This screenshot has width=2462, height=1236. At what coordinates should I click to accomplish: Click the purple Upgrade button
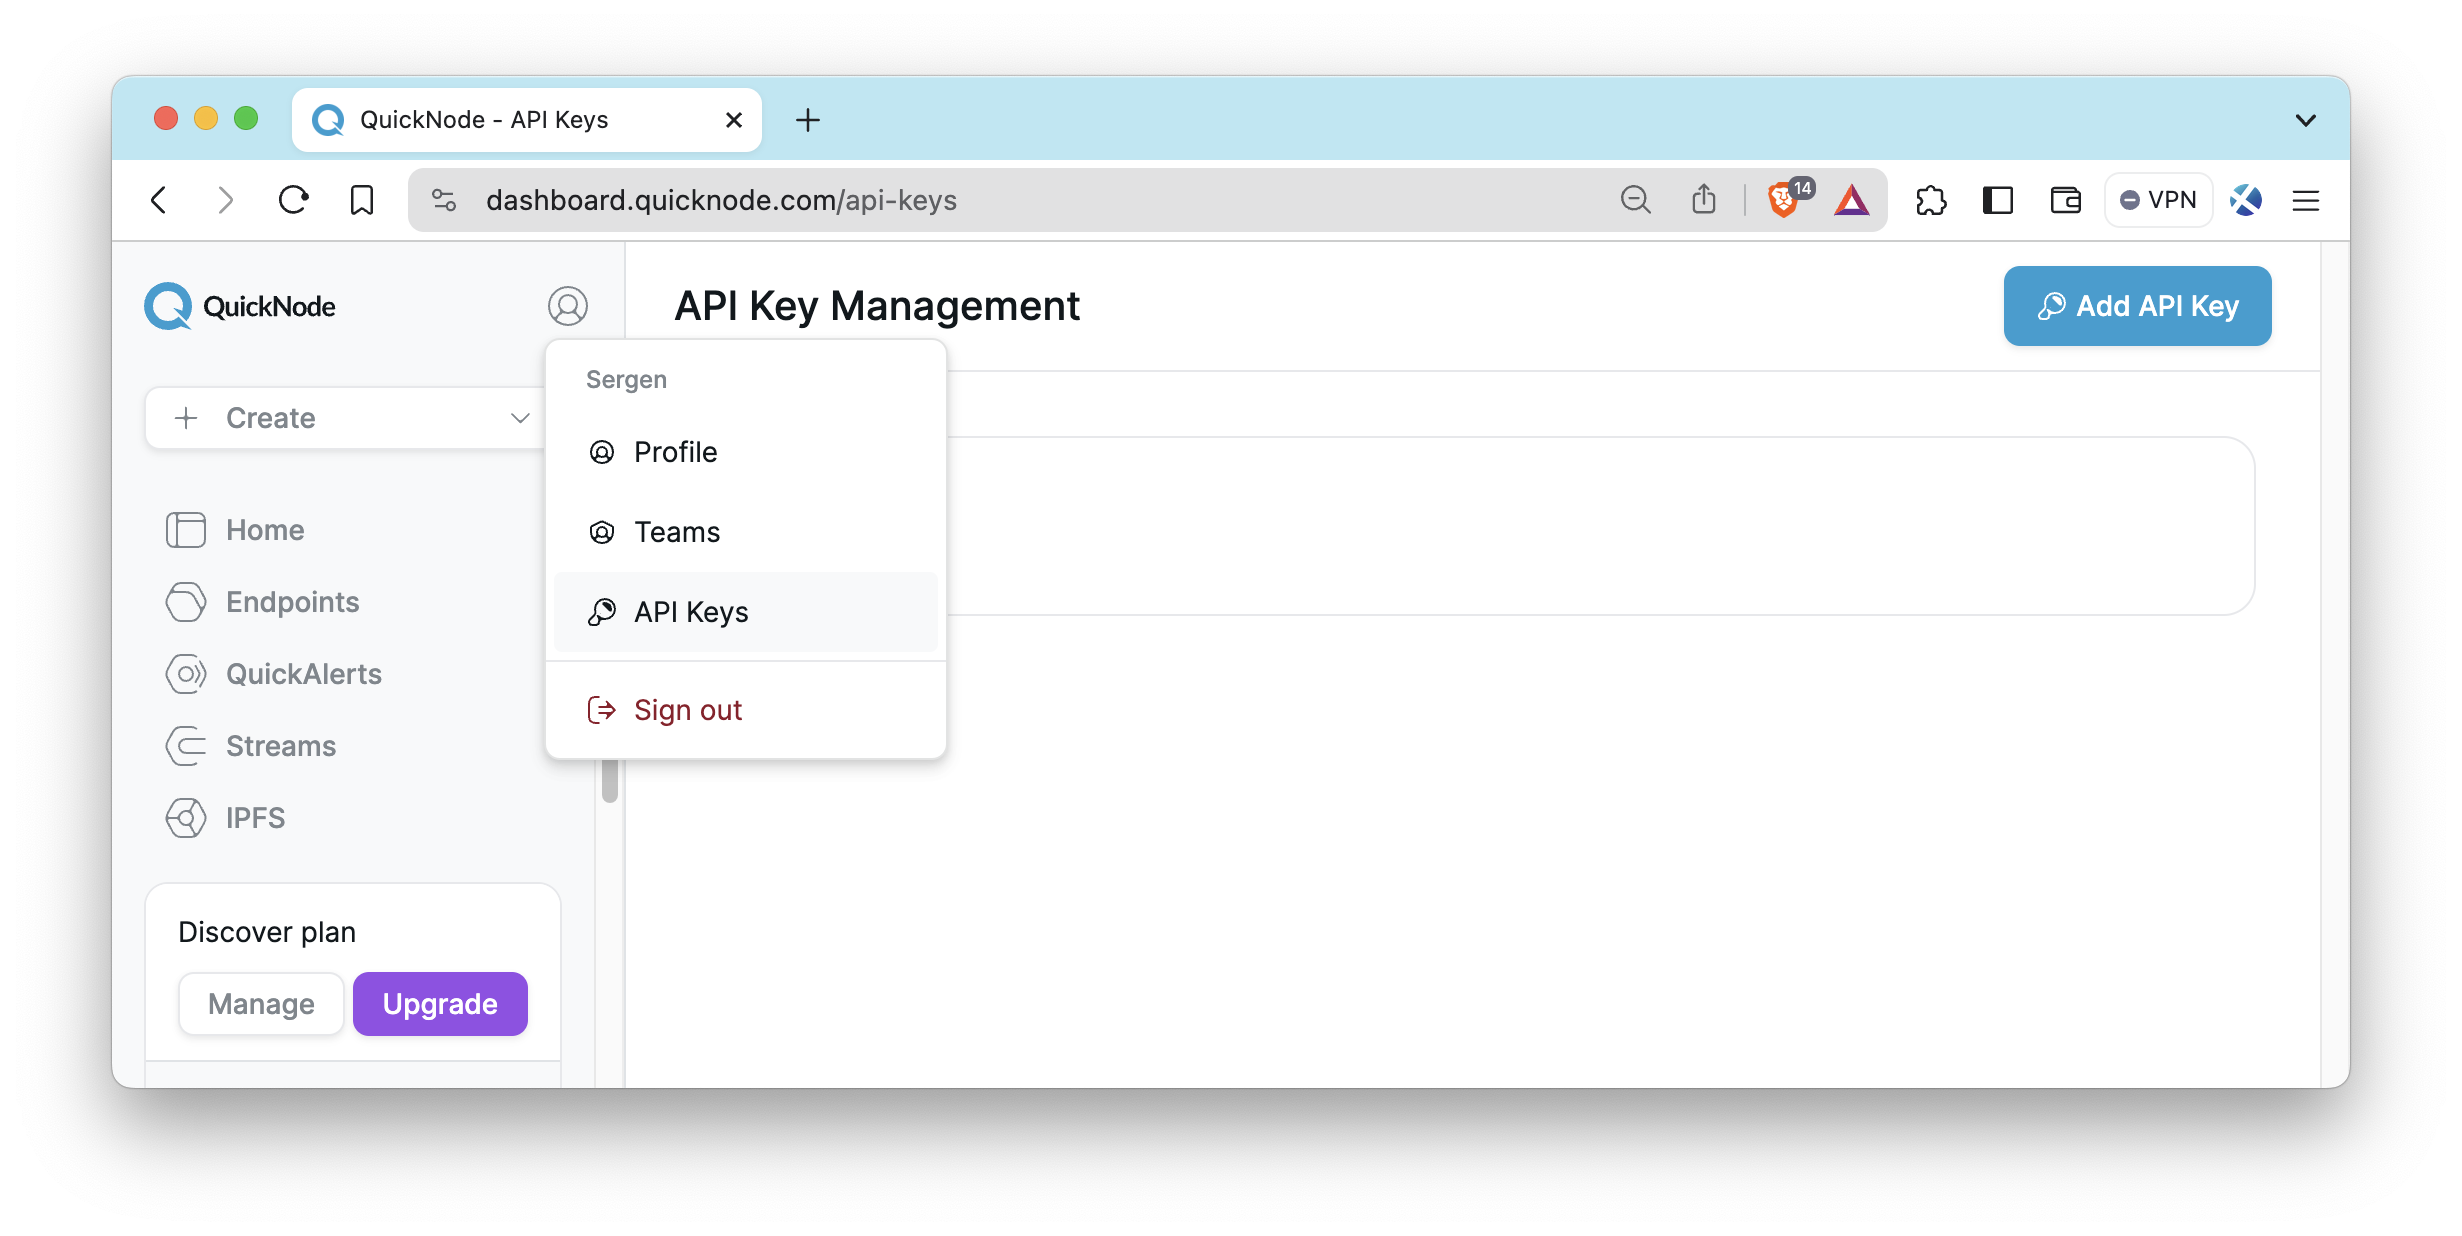click(440, 1004)
